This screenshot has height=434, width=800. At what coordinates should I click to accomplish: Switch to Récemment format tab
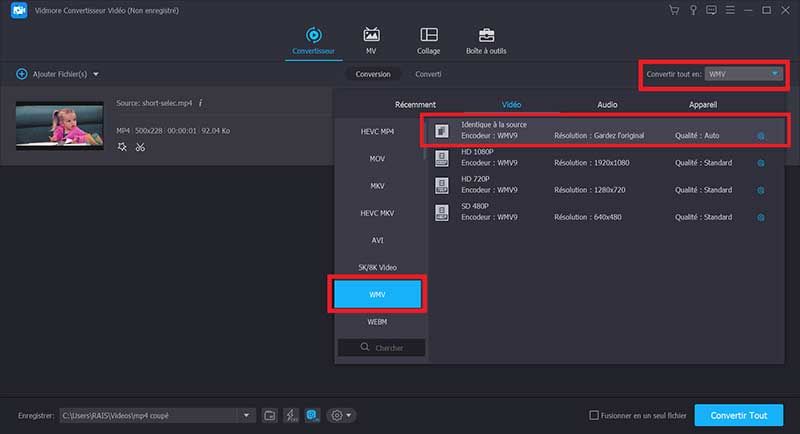coord(415,105)
